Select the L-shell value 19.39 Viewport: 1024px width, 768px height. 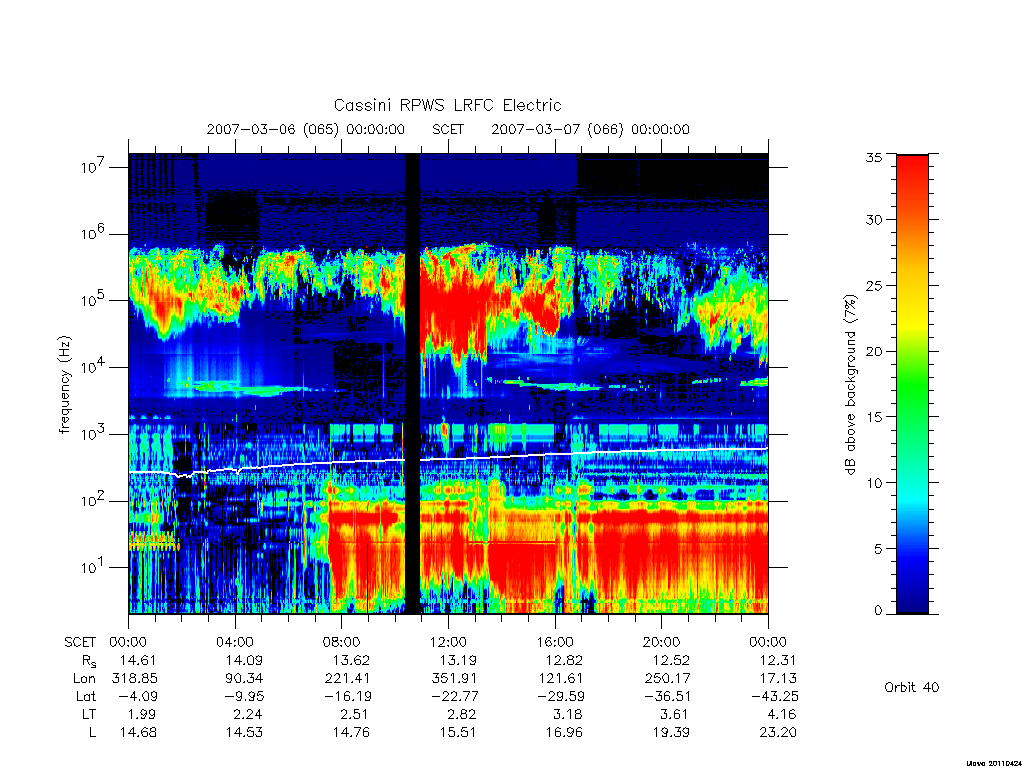(x=671, y=733)
